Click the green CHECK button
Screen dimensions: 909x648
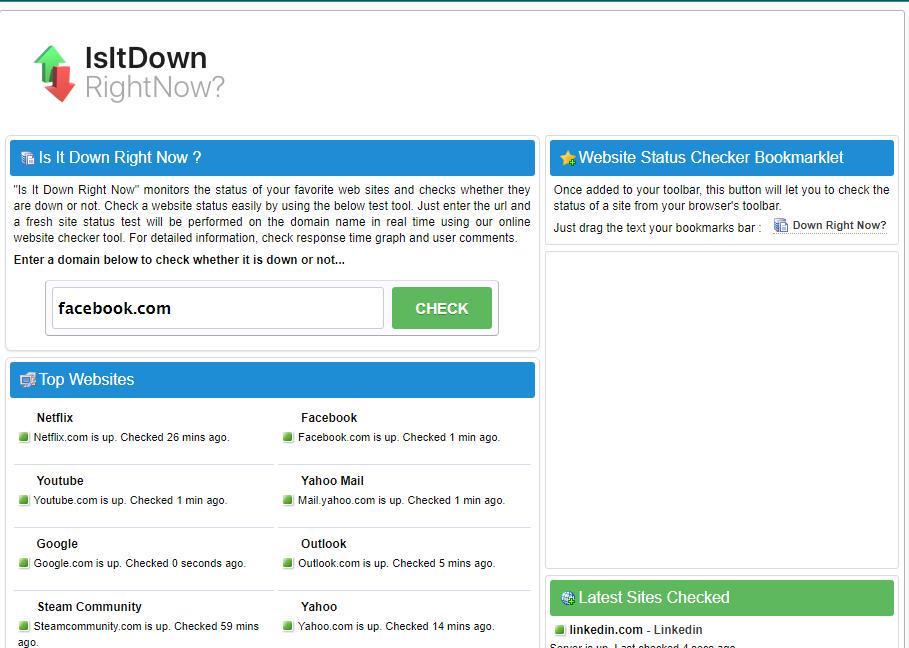pos(442,308)
